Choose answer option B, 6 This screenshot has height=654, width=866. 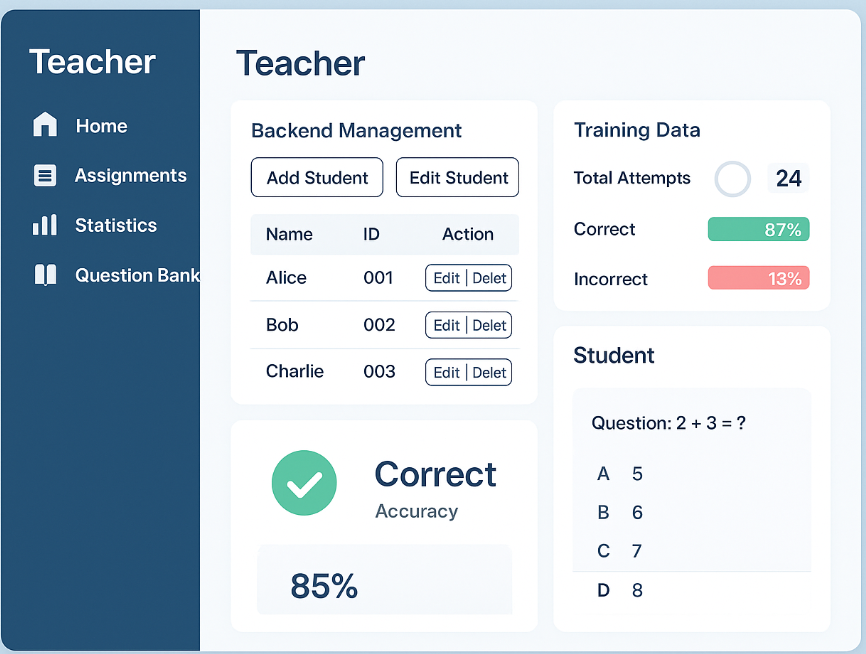click(620, 513)
